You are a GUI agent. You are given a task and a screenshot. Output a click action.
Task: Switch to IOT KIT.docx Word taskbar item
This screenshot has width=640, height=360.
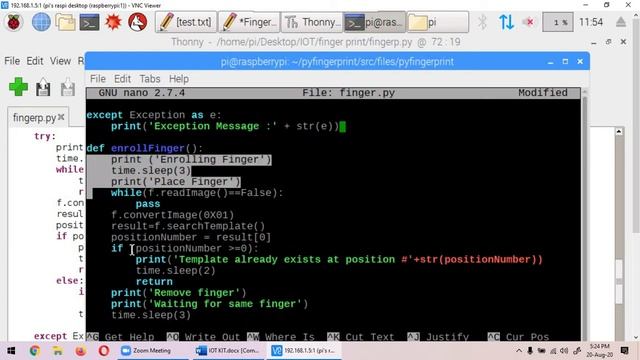click(227, 351)
